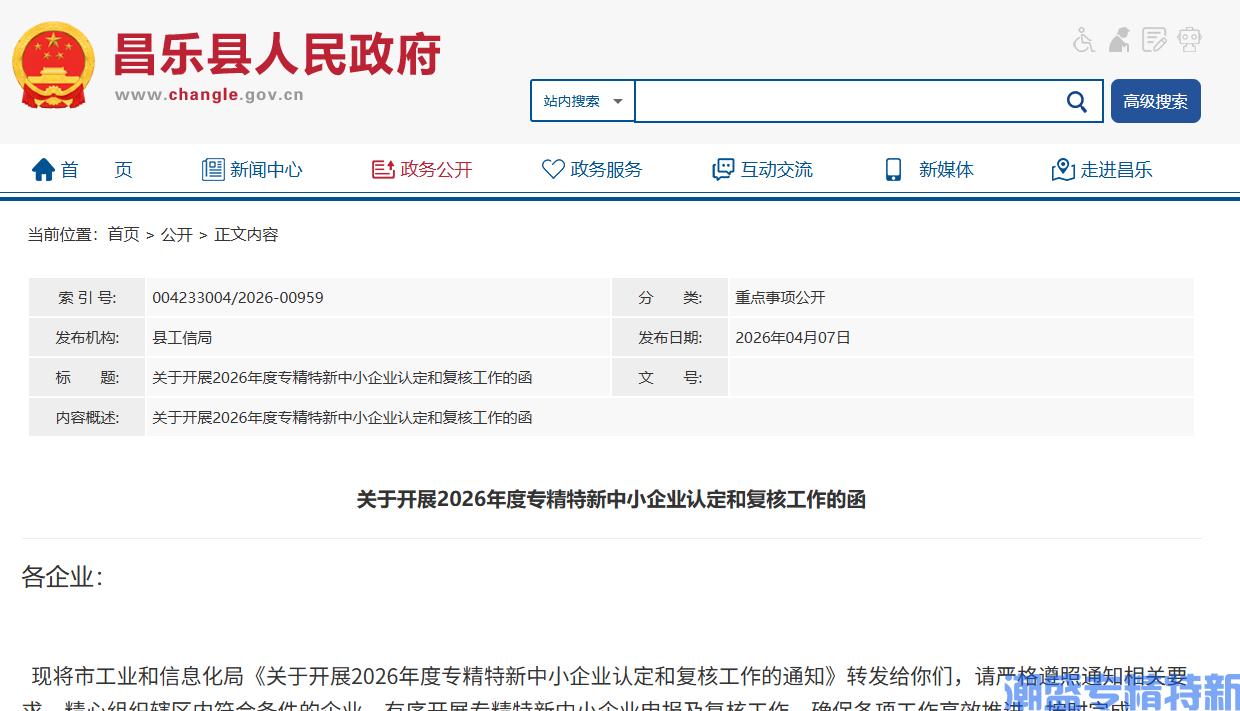Open the 首页 breadcrumb link
The image size is (1240, 711).
(x=123, y=234)
